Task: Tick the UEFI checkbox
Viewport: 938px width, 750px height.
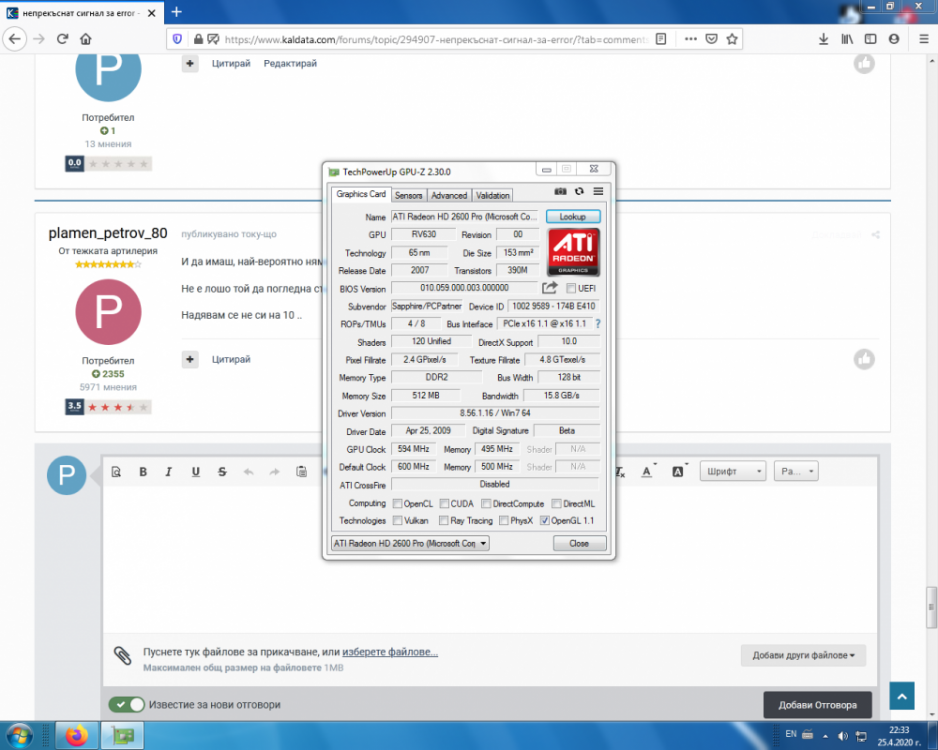Action: [x=571, y=288]
